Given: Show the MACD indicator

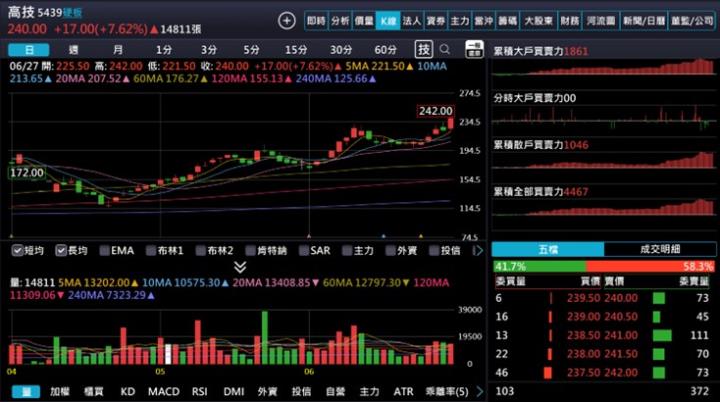Looking at the screenshot, I should pos(163,391).
